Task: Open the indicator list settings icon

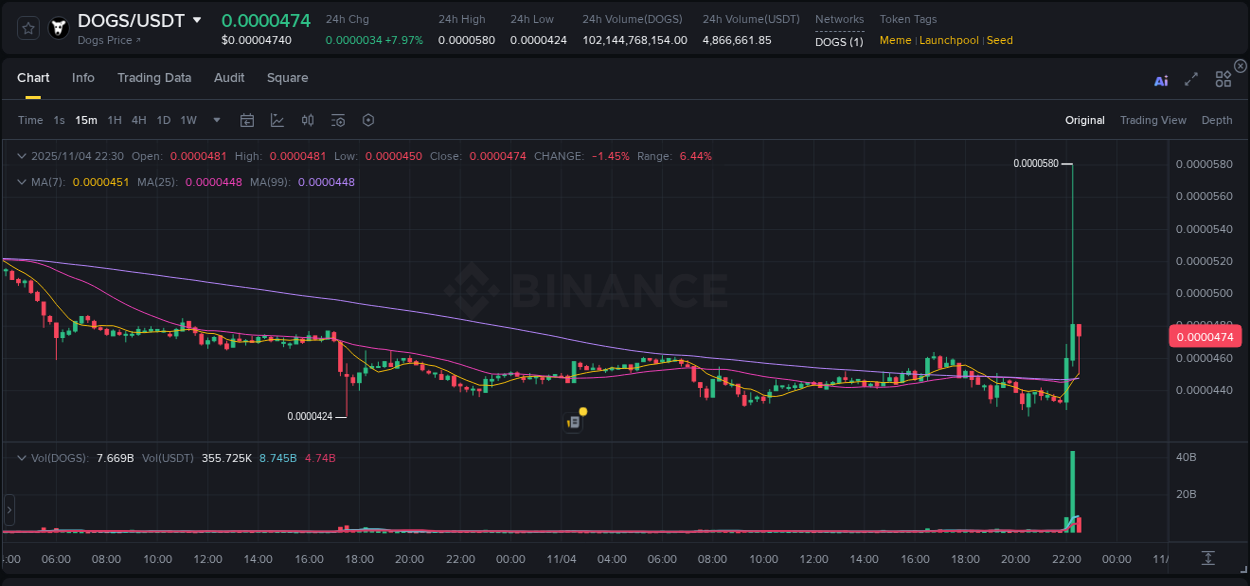Action: click(338, 120)
